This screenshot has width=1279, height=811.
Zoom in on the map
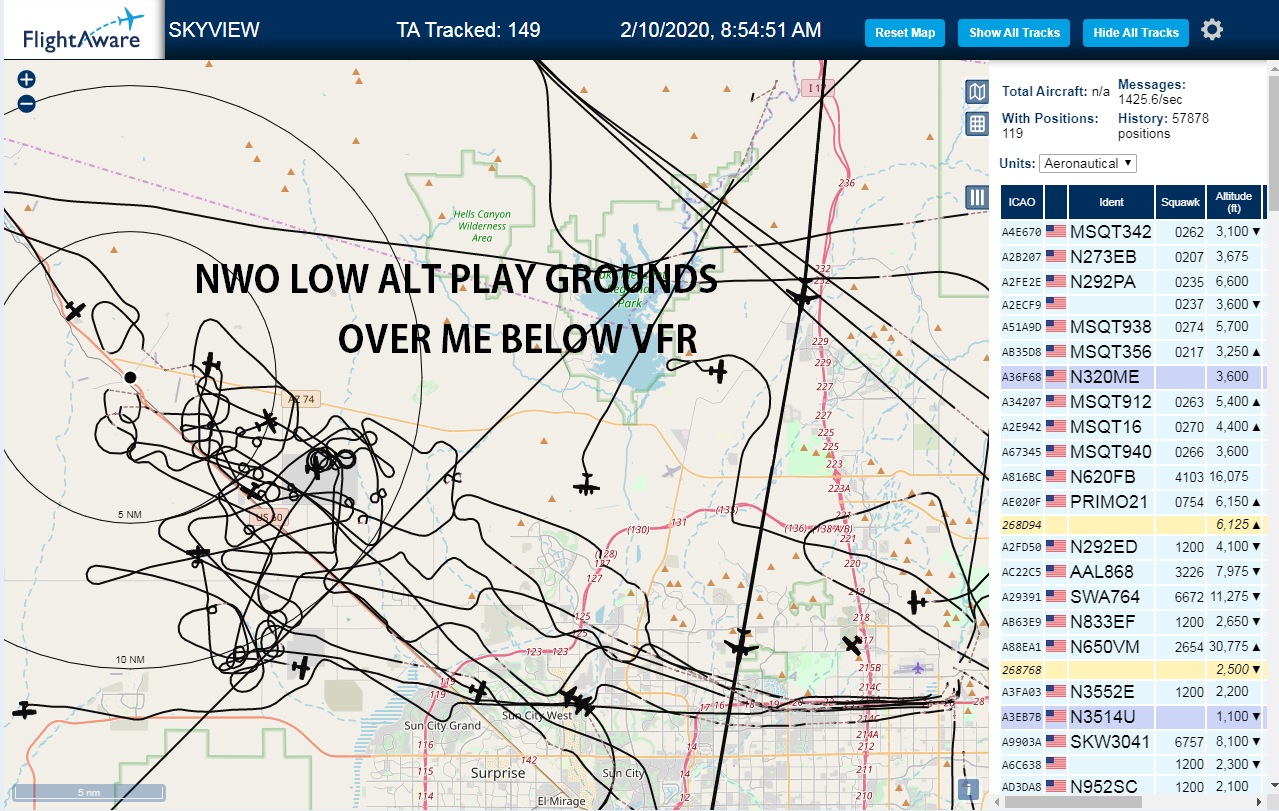(x=27, y=79)
